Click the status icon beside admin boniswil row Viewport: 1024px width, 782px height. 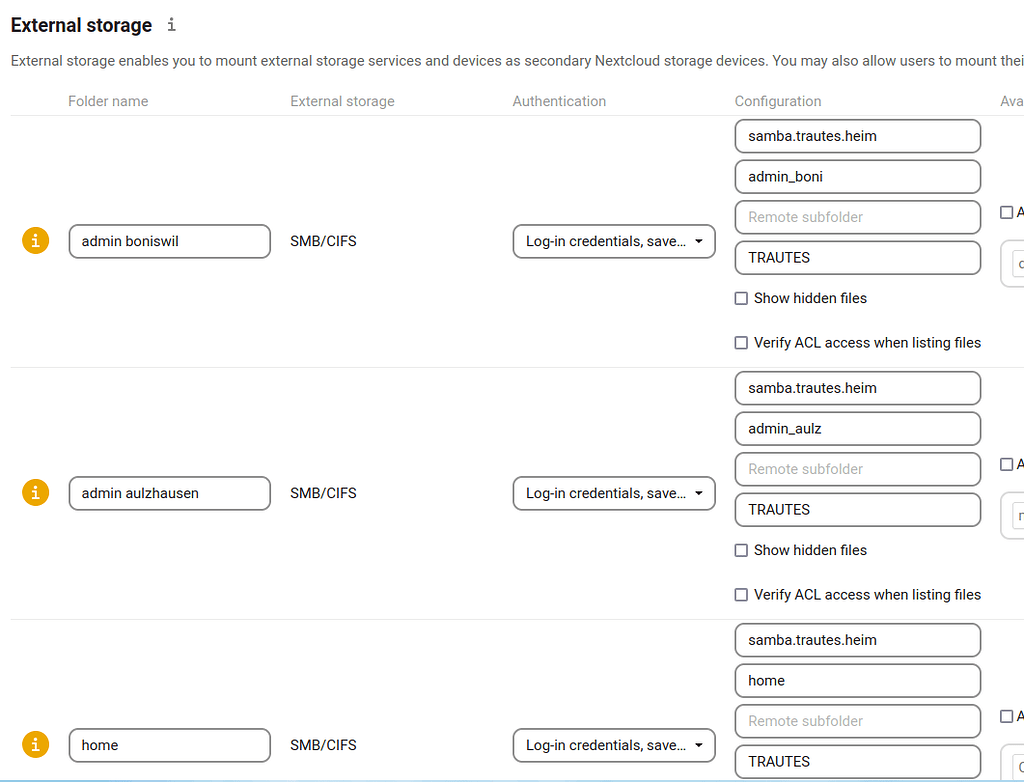tap(35, 240)
